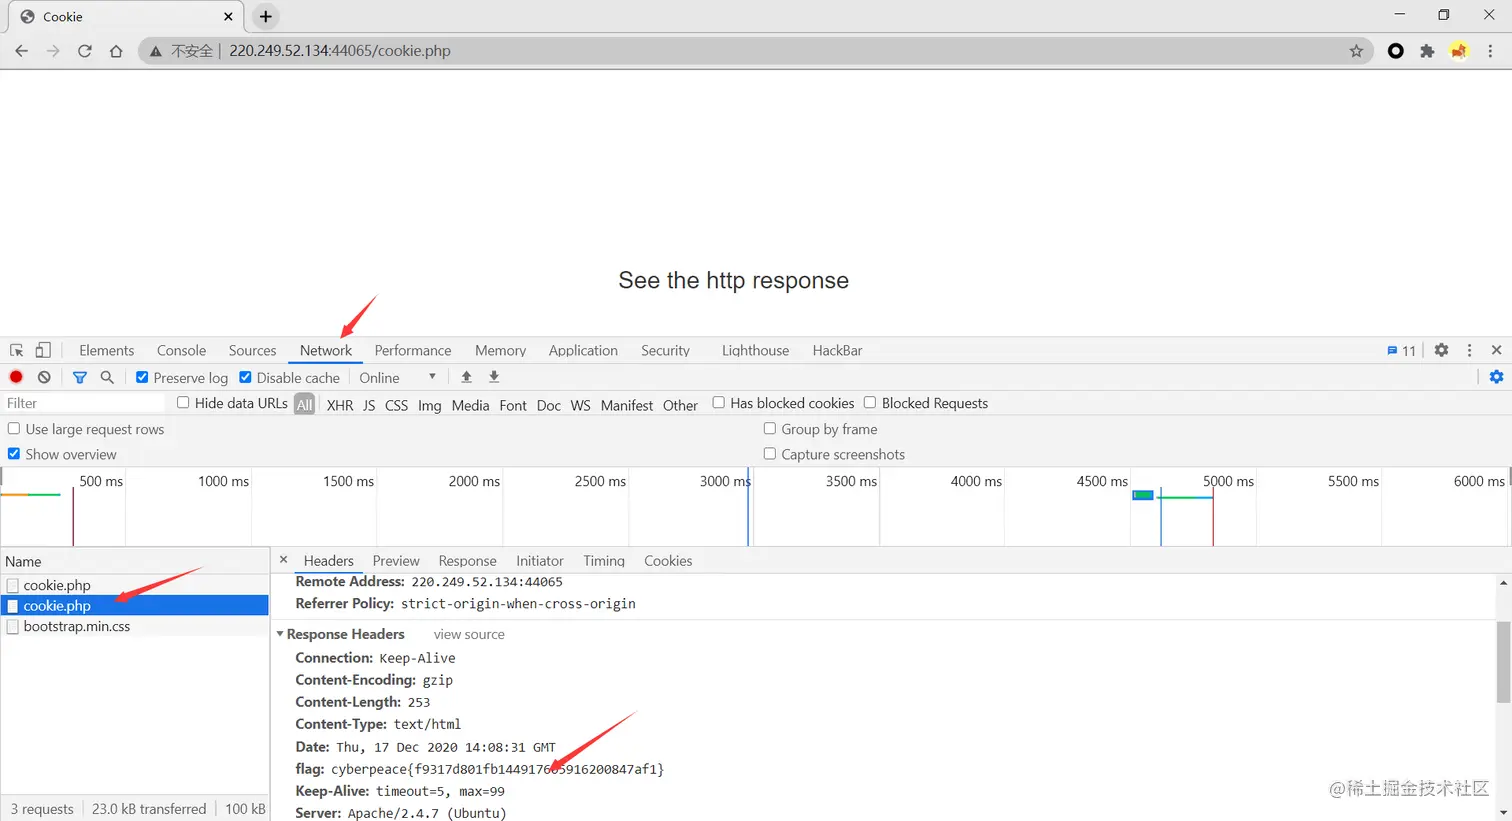Close the DevTools panel
Viewport: 1512px width, 821px height.
[1496, 350]
